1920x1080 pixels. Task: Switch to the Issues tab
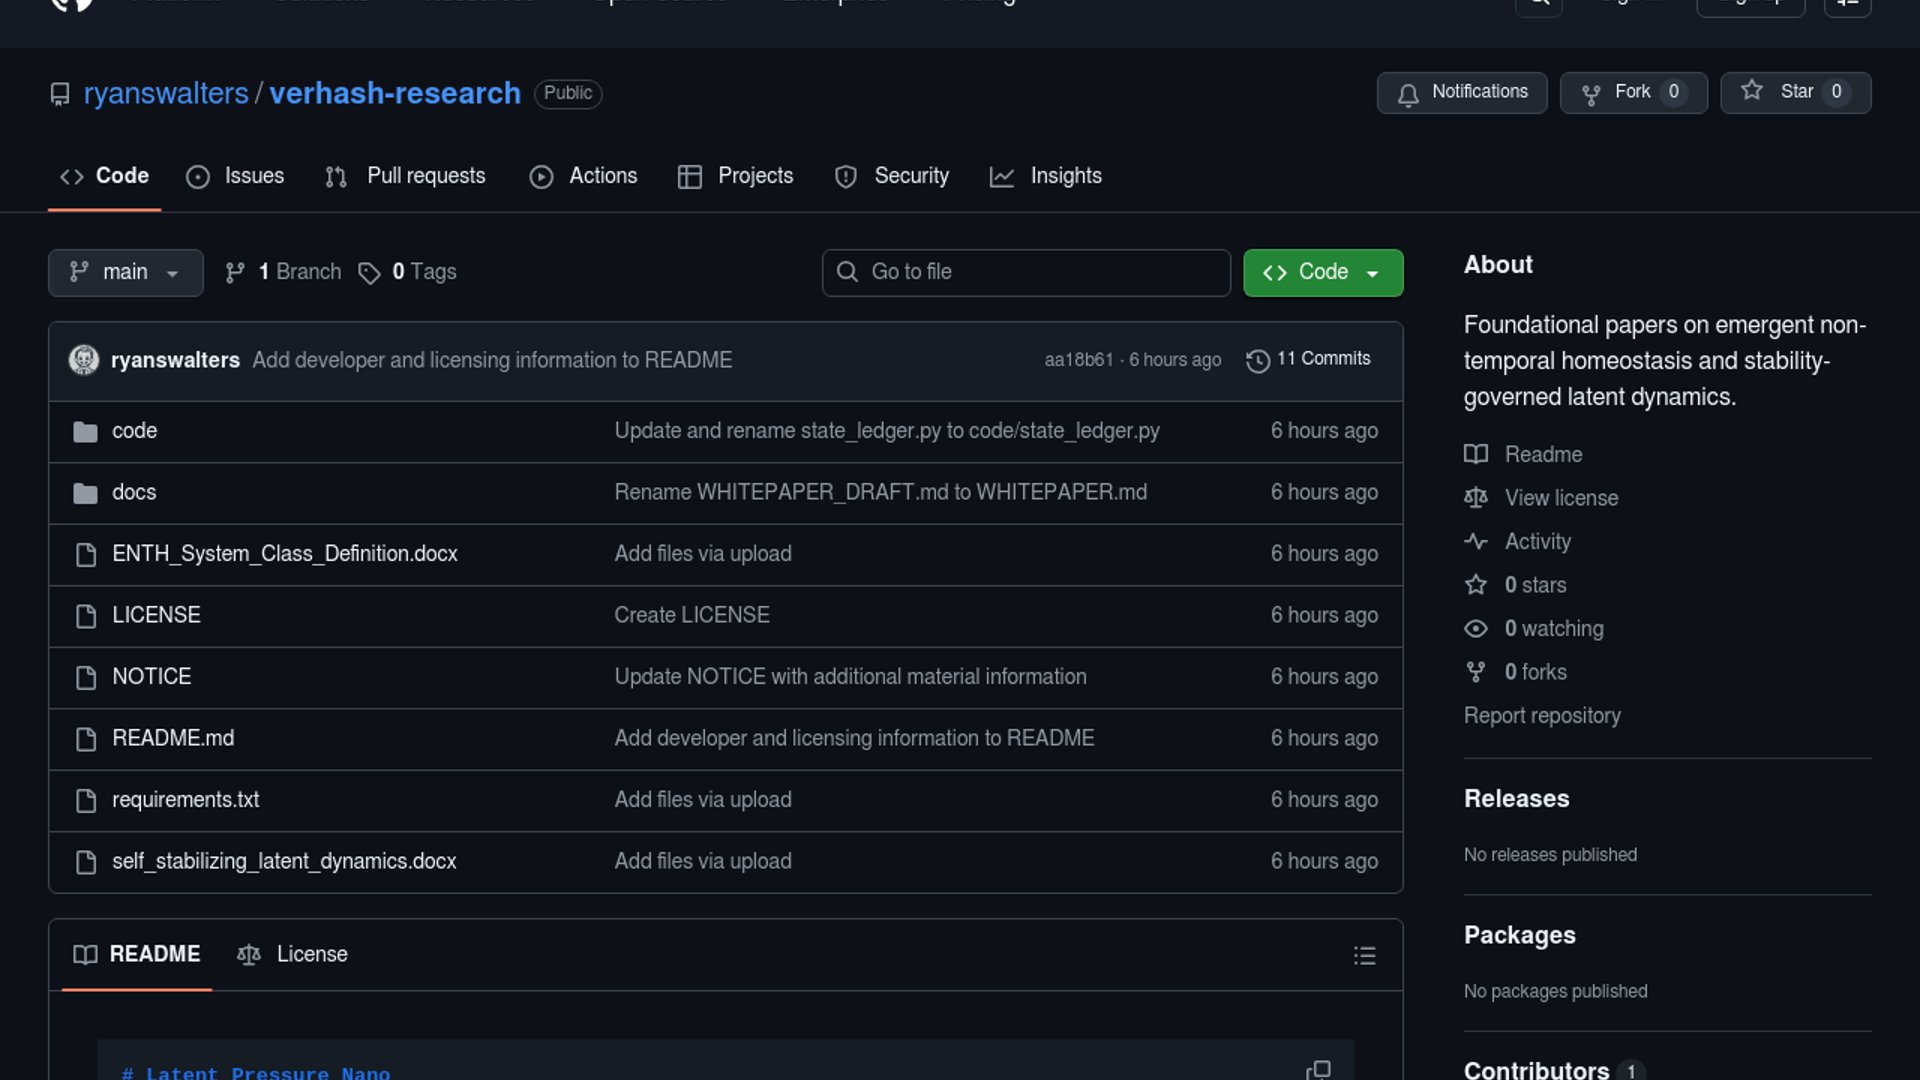(x=236, y=176)
